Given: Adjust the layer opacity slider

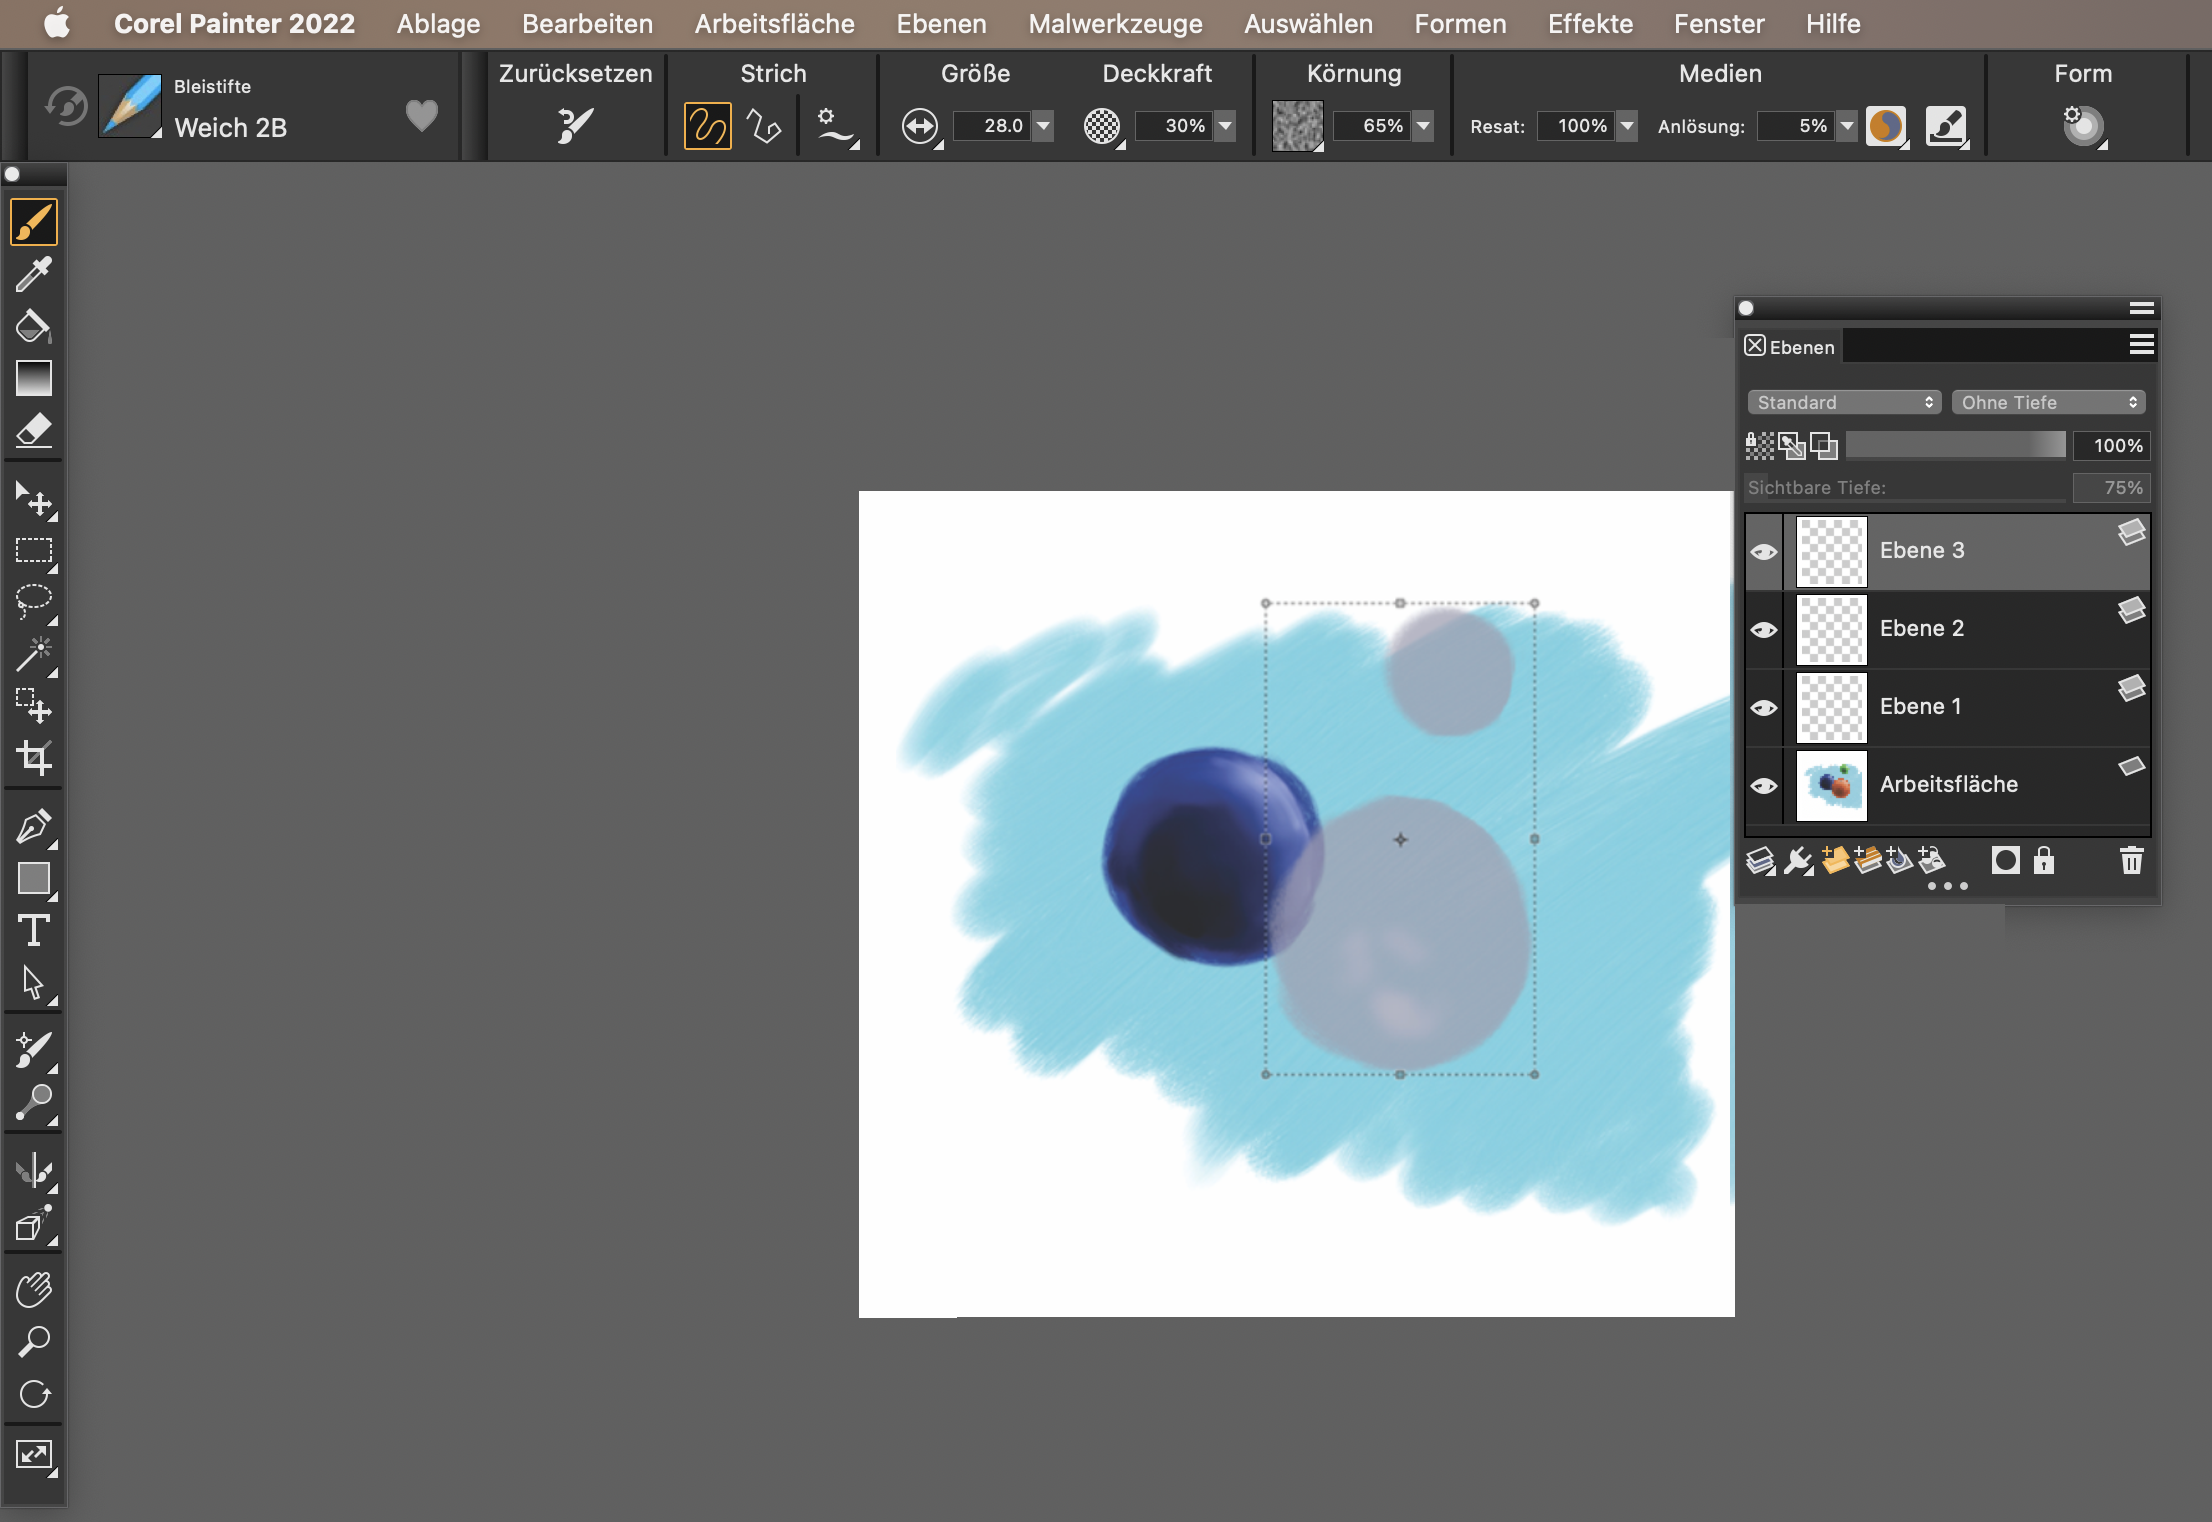Looking at the screenshot, I should 1955,445.
